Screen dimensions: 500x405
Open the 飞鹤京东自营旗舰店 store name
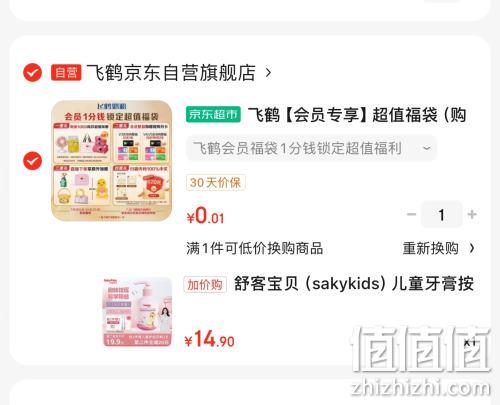click(171, 72)
